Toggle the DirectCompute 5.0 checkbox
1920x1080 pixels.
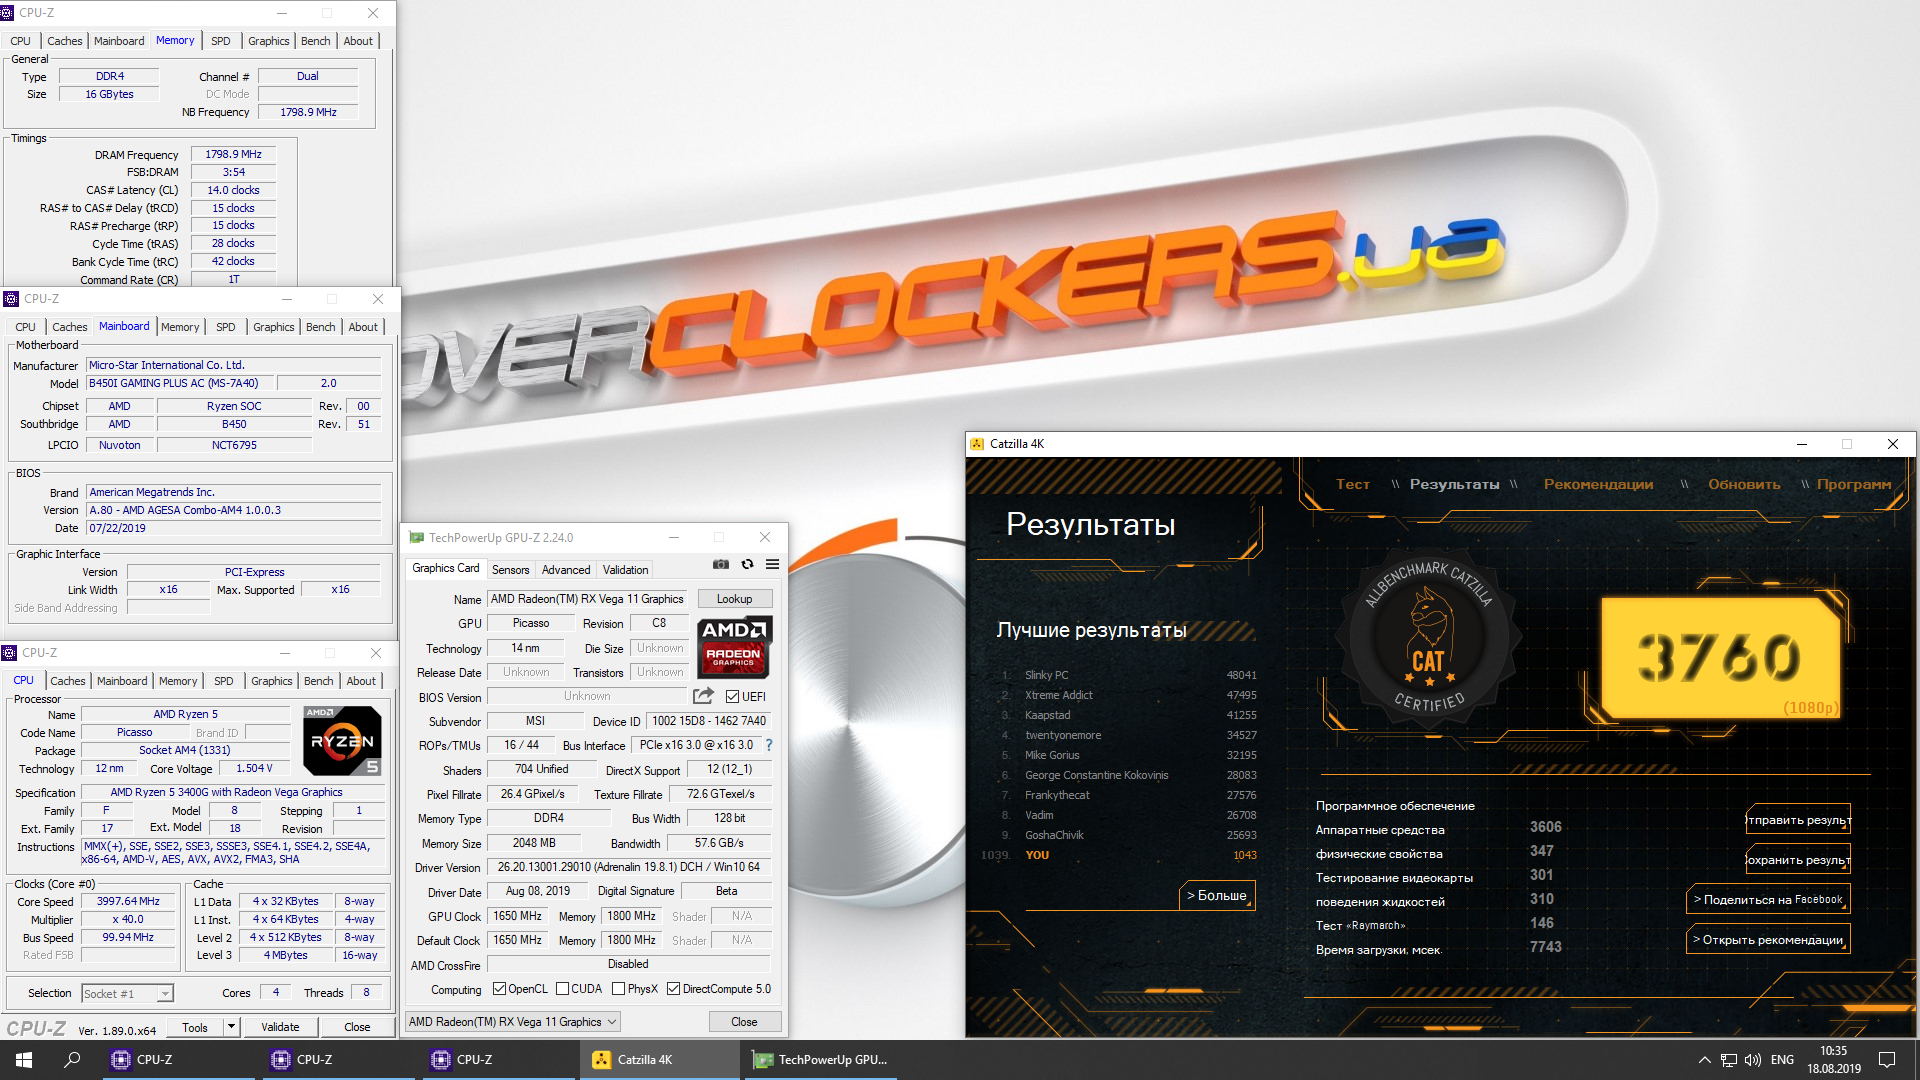673,989
